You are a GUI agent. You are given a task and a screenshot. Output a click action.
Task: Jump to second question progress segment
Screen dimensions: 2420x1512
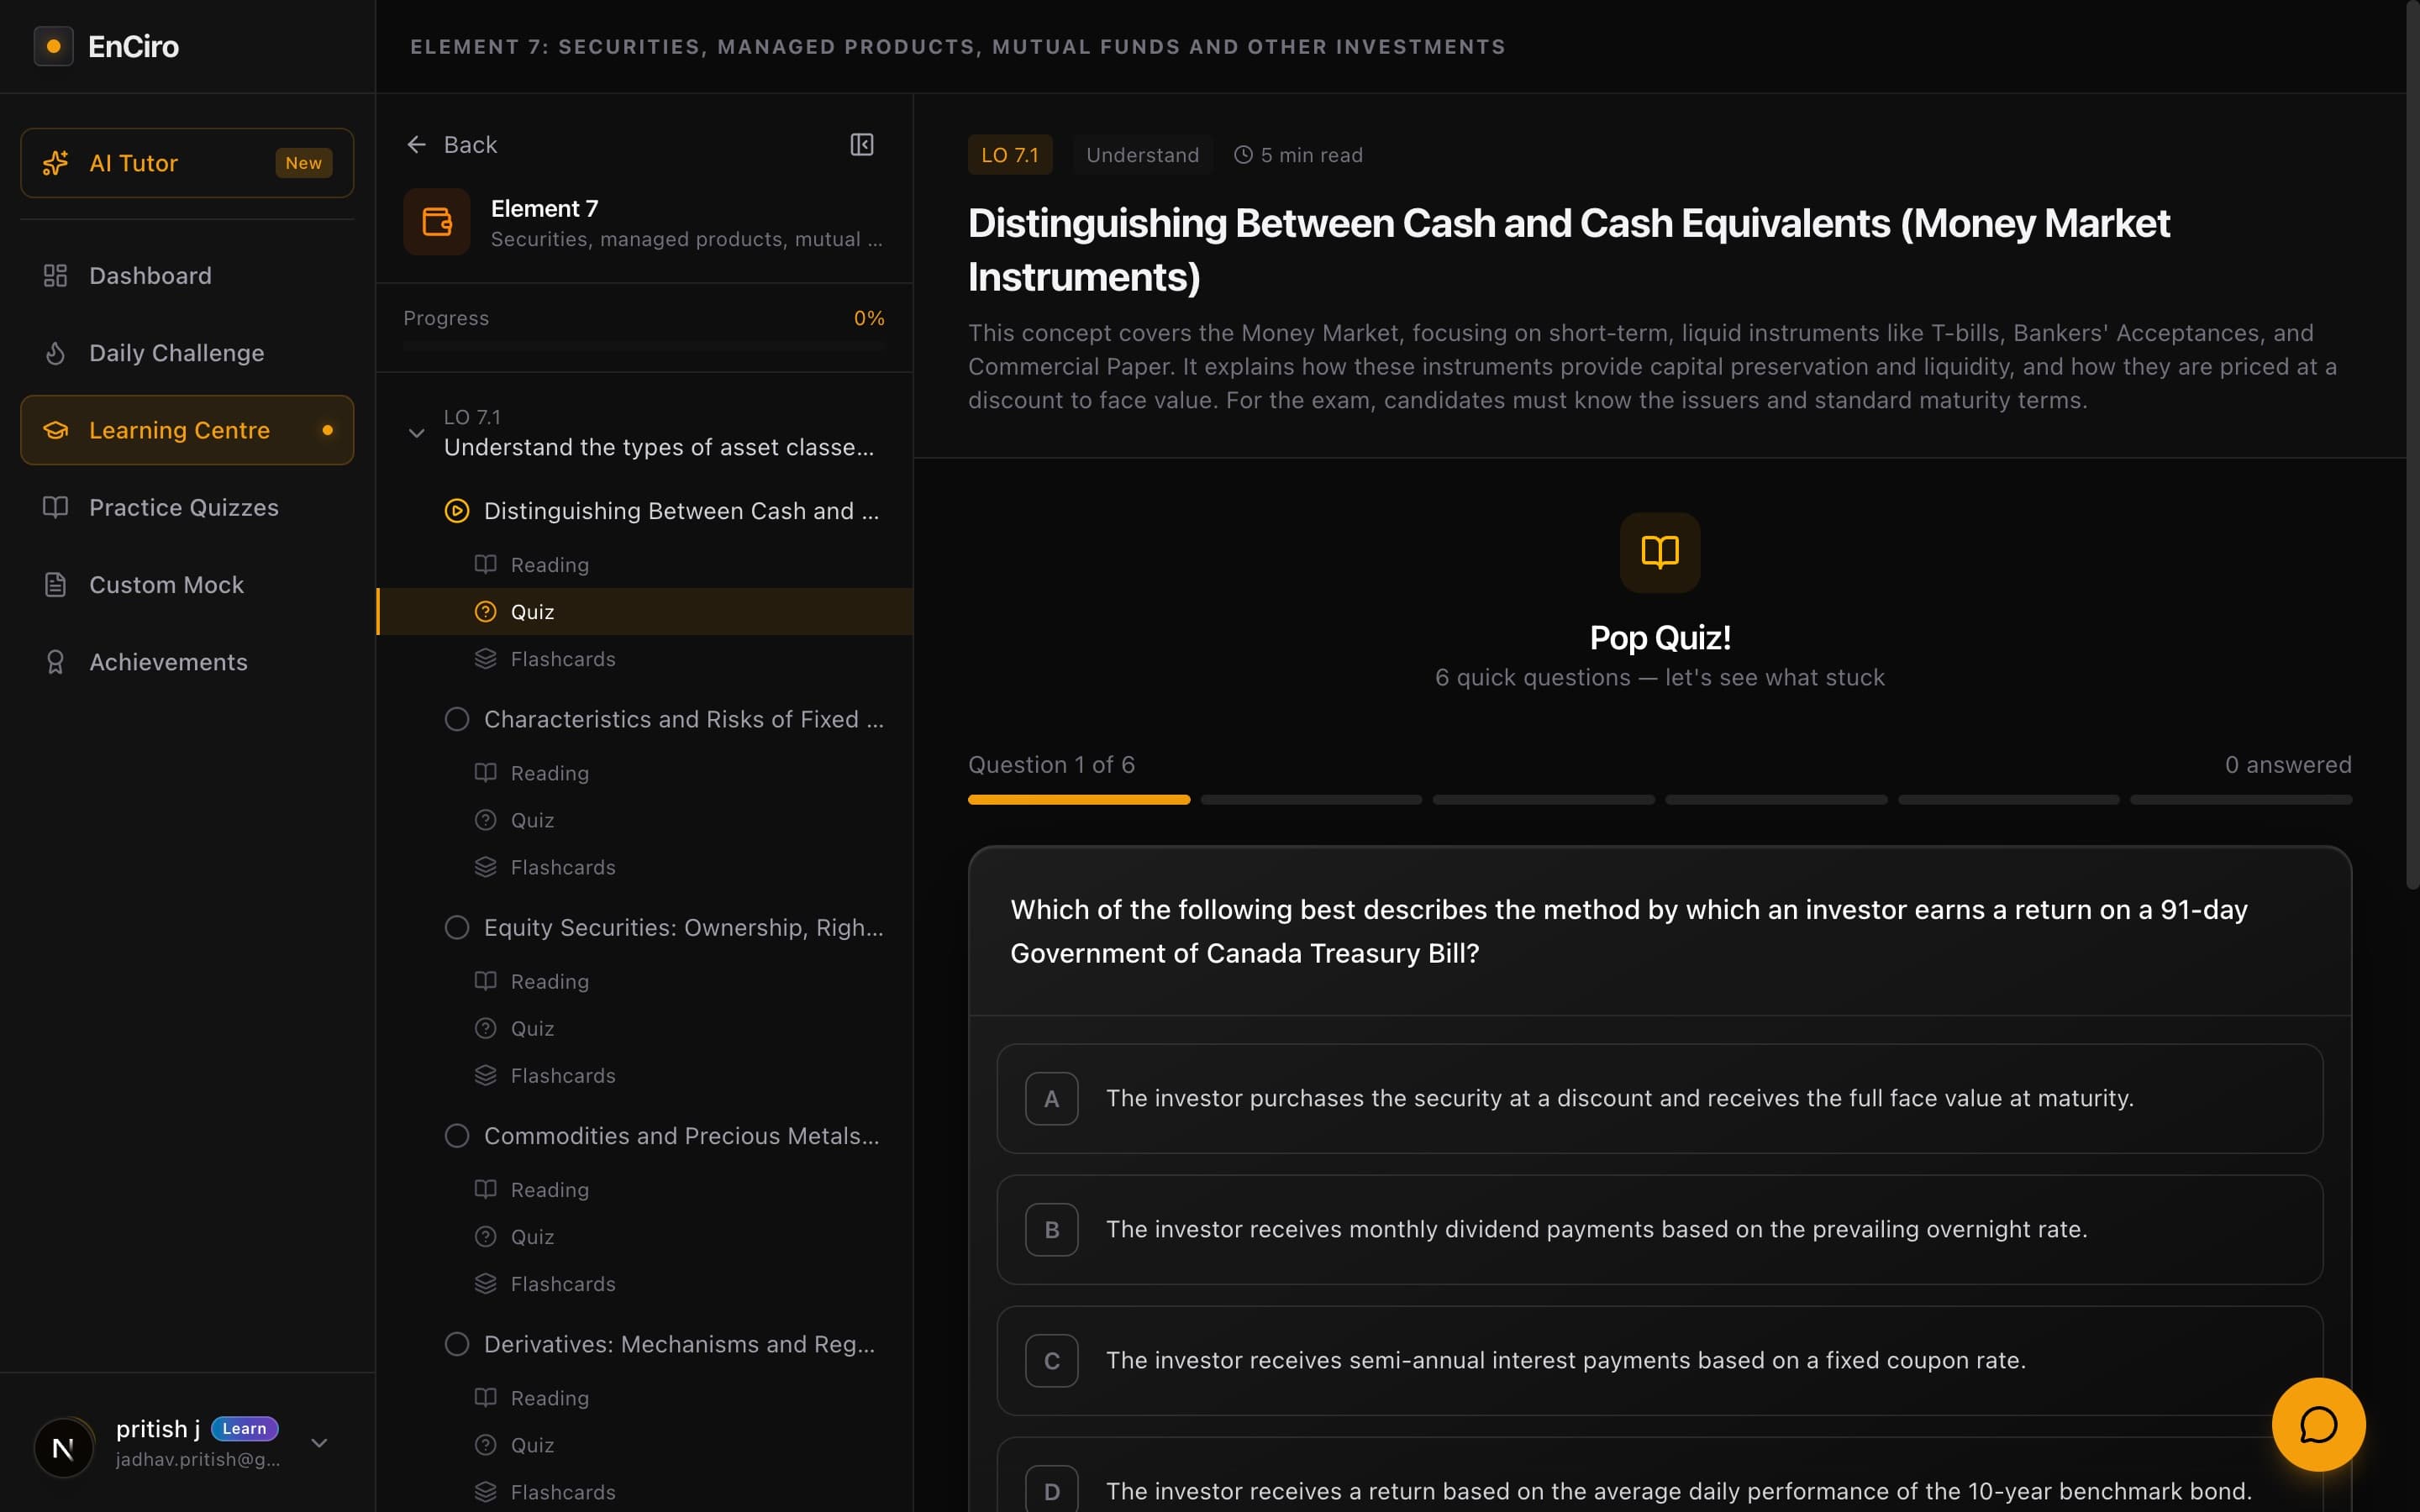[x=1311, y=800]
